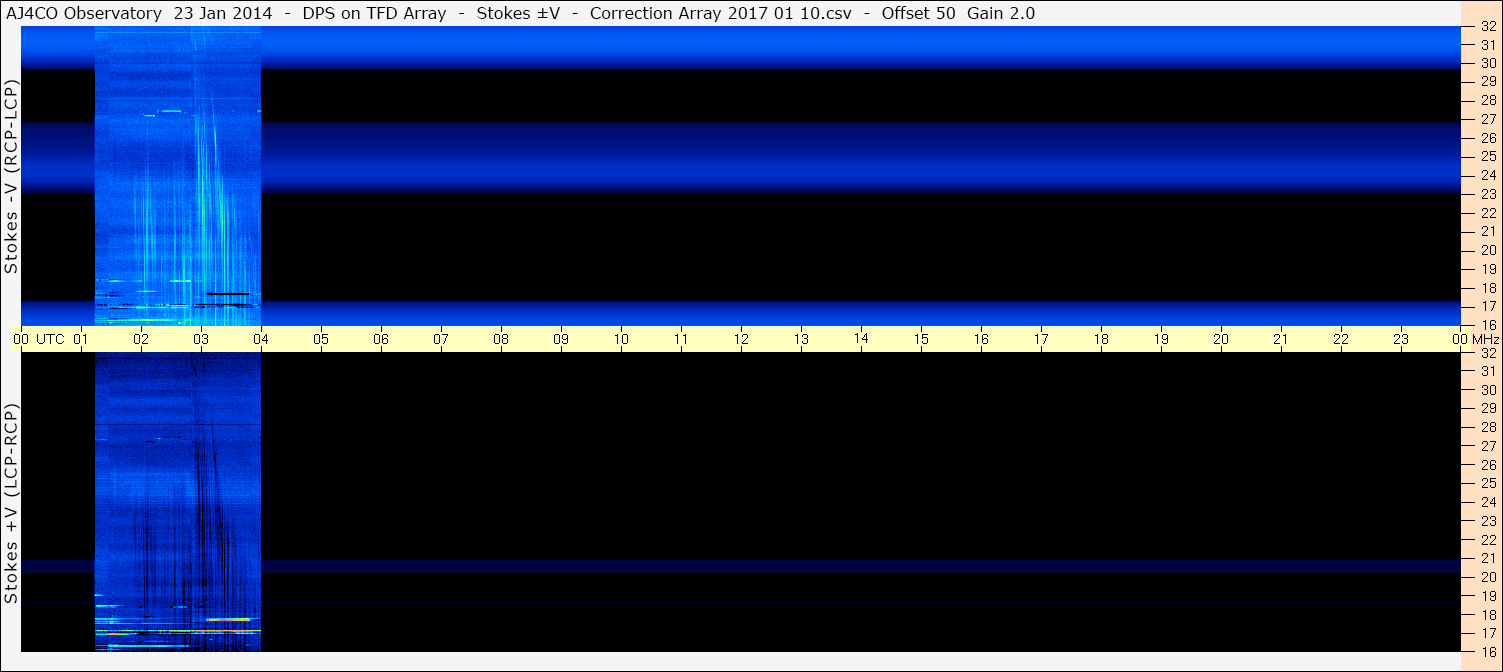Click the 'AJ4CO Observatory' title text
Image resolution: width=1503 pixels, height=672 pixels.
tap(84, 13)
